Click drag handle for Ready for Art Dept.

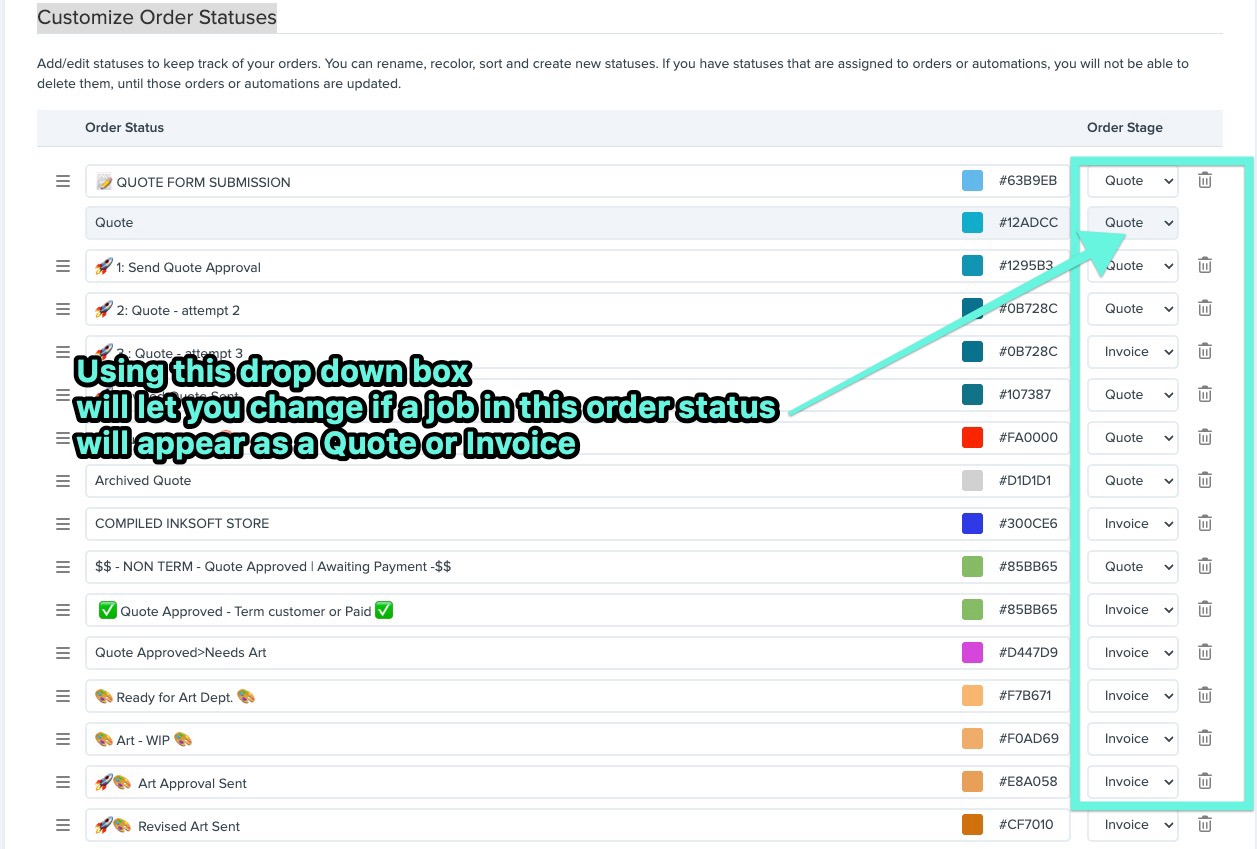pos(63,696)
